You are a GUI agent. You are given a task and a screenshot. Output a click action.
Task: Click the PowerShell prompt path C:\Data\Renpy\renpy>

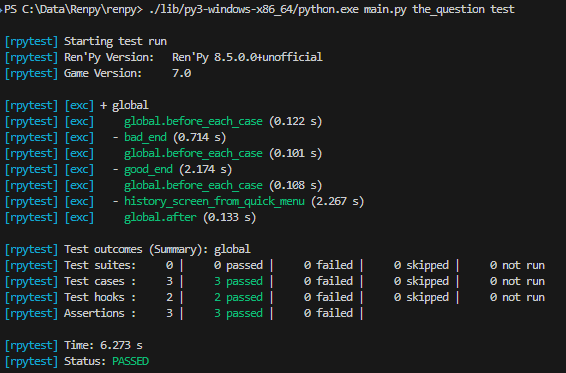82,9
